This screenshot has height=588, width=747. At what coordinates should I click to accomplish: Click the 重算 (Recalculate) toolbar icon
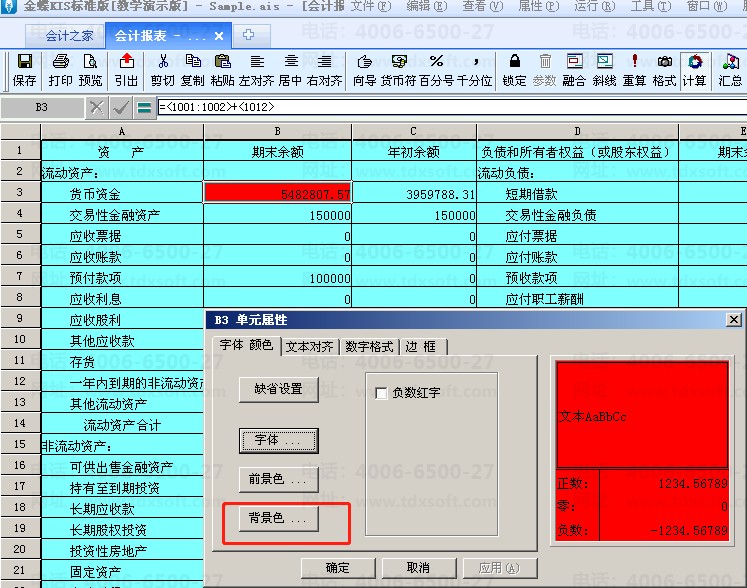click(x=634, y=69)
